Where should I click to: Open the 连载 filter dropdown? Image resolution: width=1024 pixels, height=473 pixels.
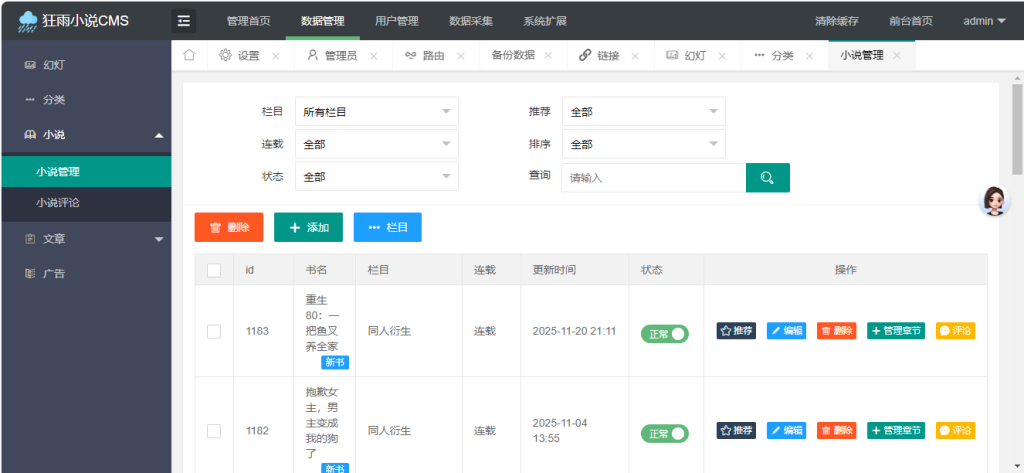pyautogui.click(x=377, y=144)
